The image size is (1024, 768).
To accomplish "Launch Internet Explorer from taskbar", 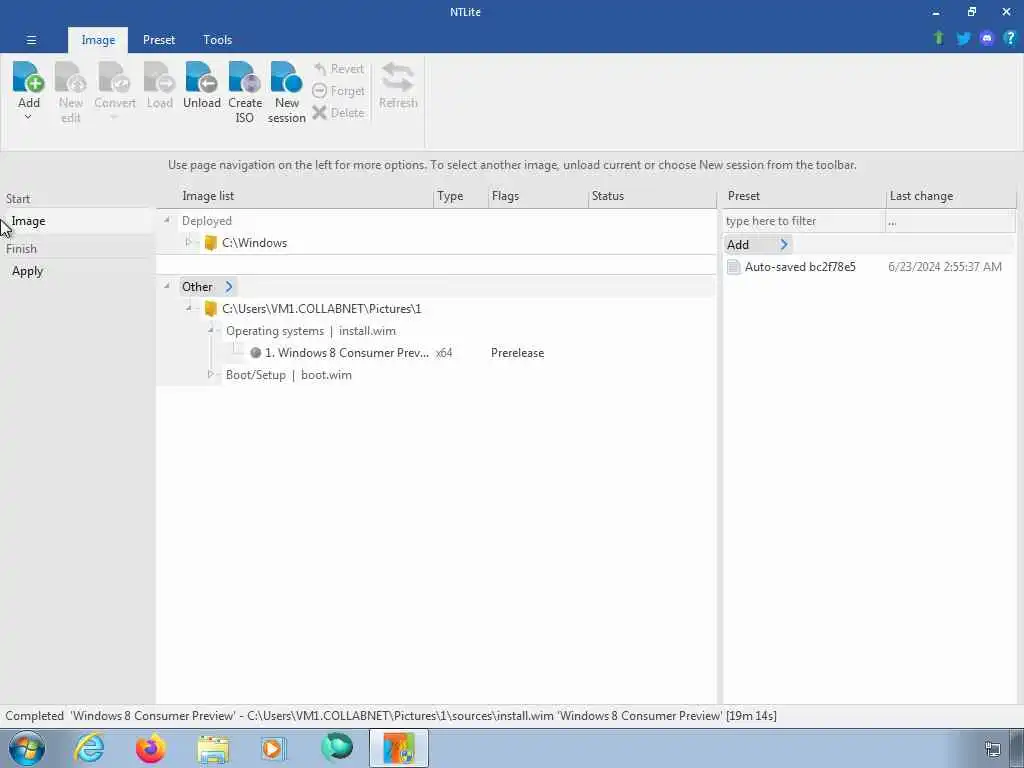I will coord(89,748).
